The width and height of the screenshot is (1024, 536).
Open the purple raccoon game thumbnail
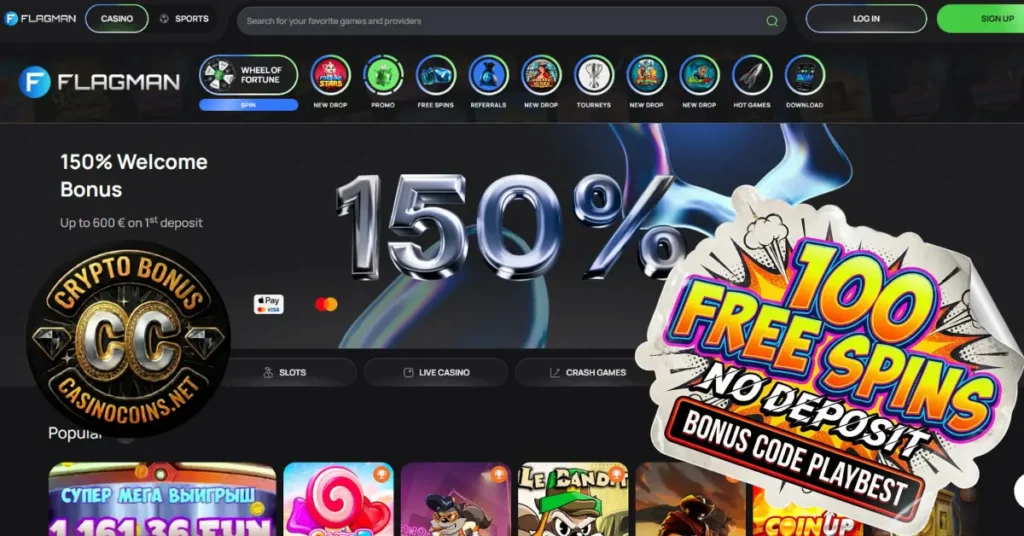click(456, 499)
